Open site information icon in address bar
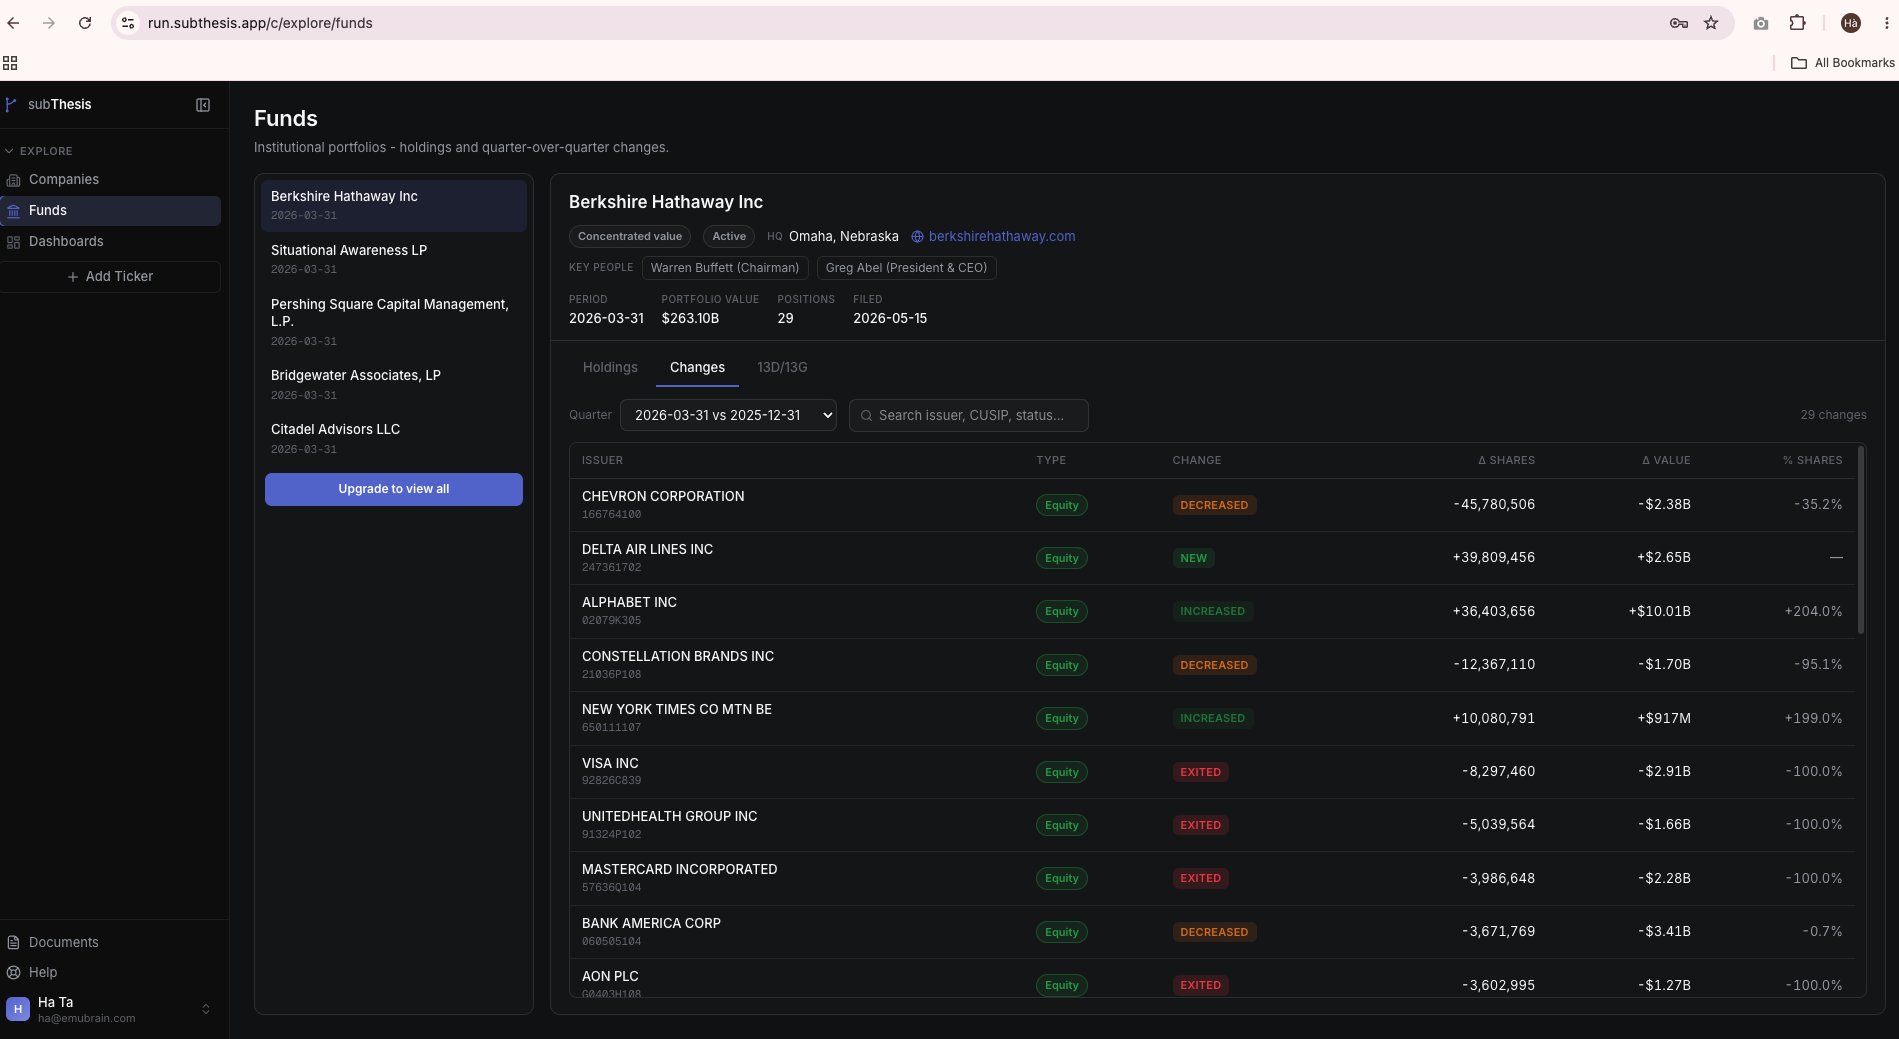 point(127,23)
